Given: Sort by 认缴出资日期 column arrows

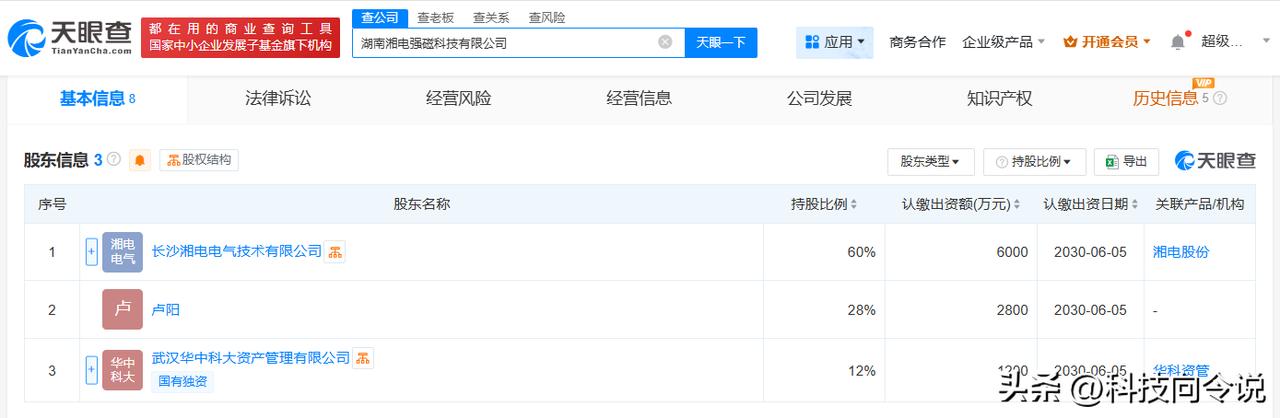Looking at the screenshot, I should (1135, 204).
